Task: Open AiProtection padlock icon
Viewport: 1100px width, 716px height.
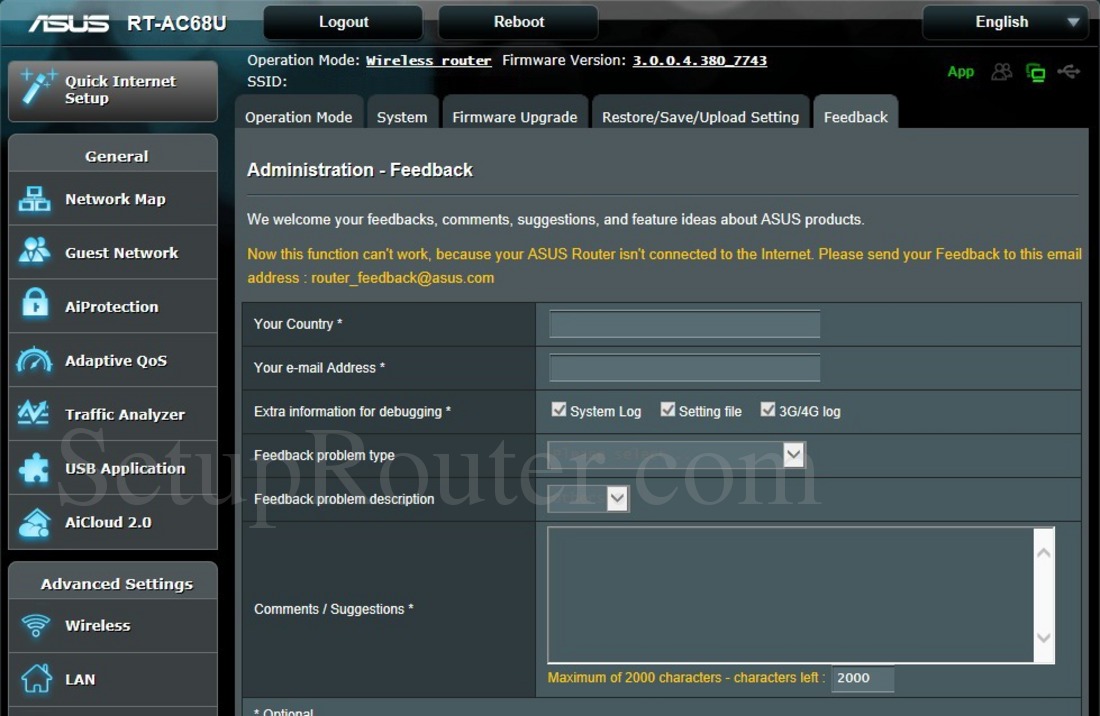Action: pyautogui.click(x=34, y=304)
